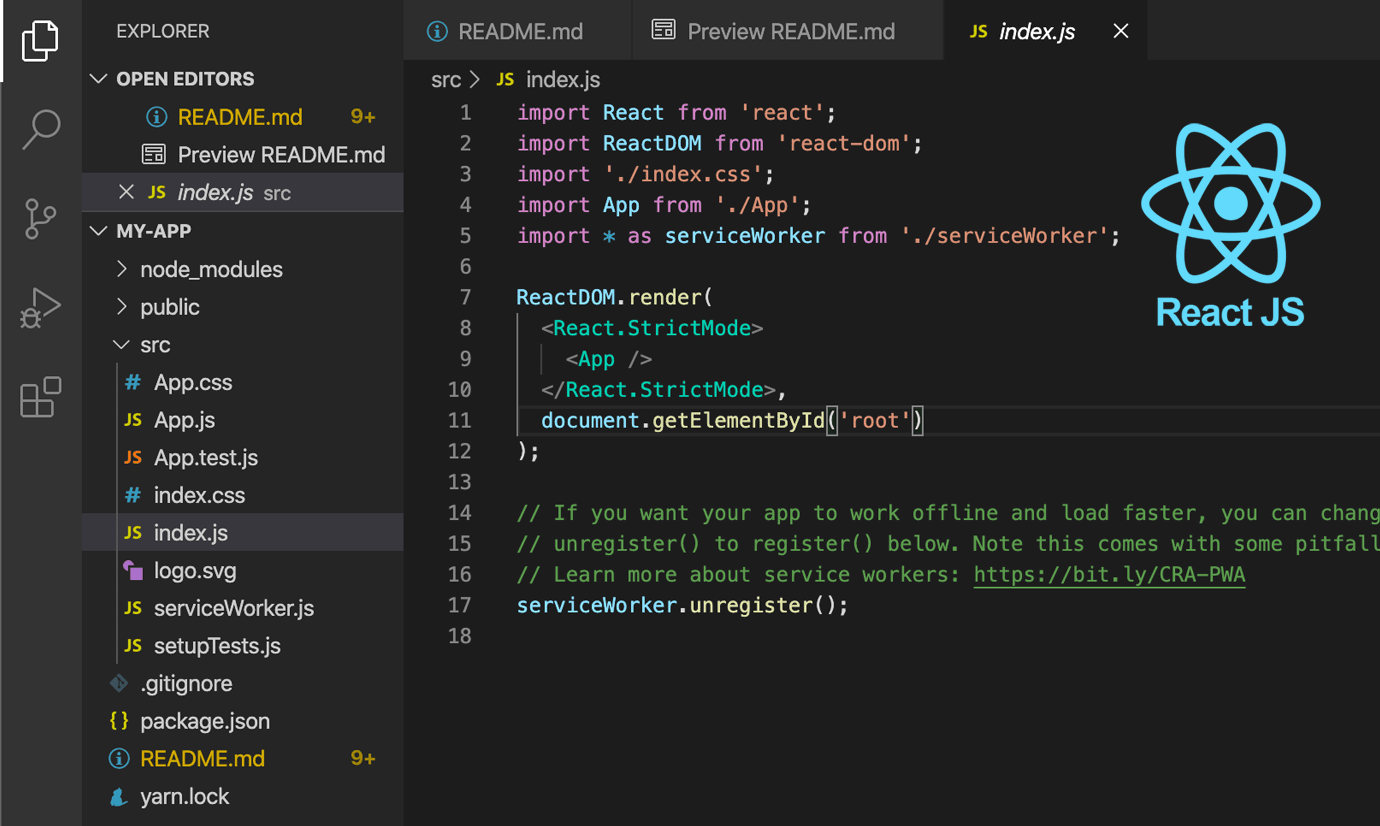Expand the node_modules folder
This screenshot has height=826, width=1380.
(211, 269)
